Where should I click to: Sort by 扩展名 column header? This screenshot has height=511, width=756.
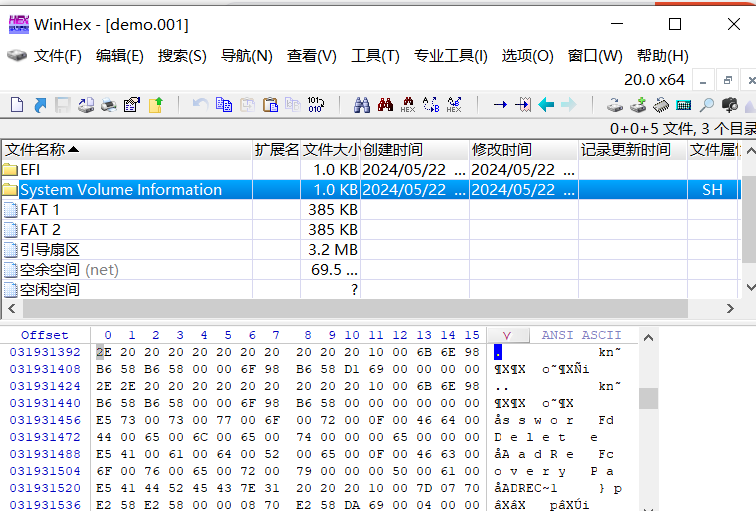coord(277,150)
